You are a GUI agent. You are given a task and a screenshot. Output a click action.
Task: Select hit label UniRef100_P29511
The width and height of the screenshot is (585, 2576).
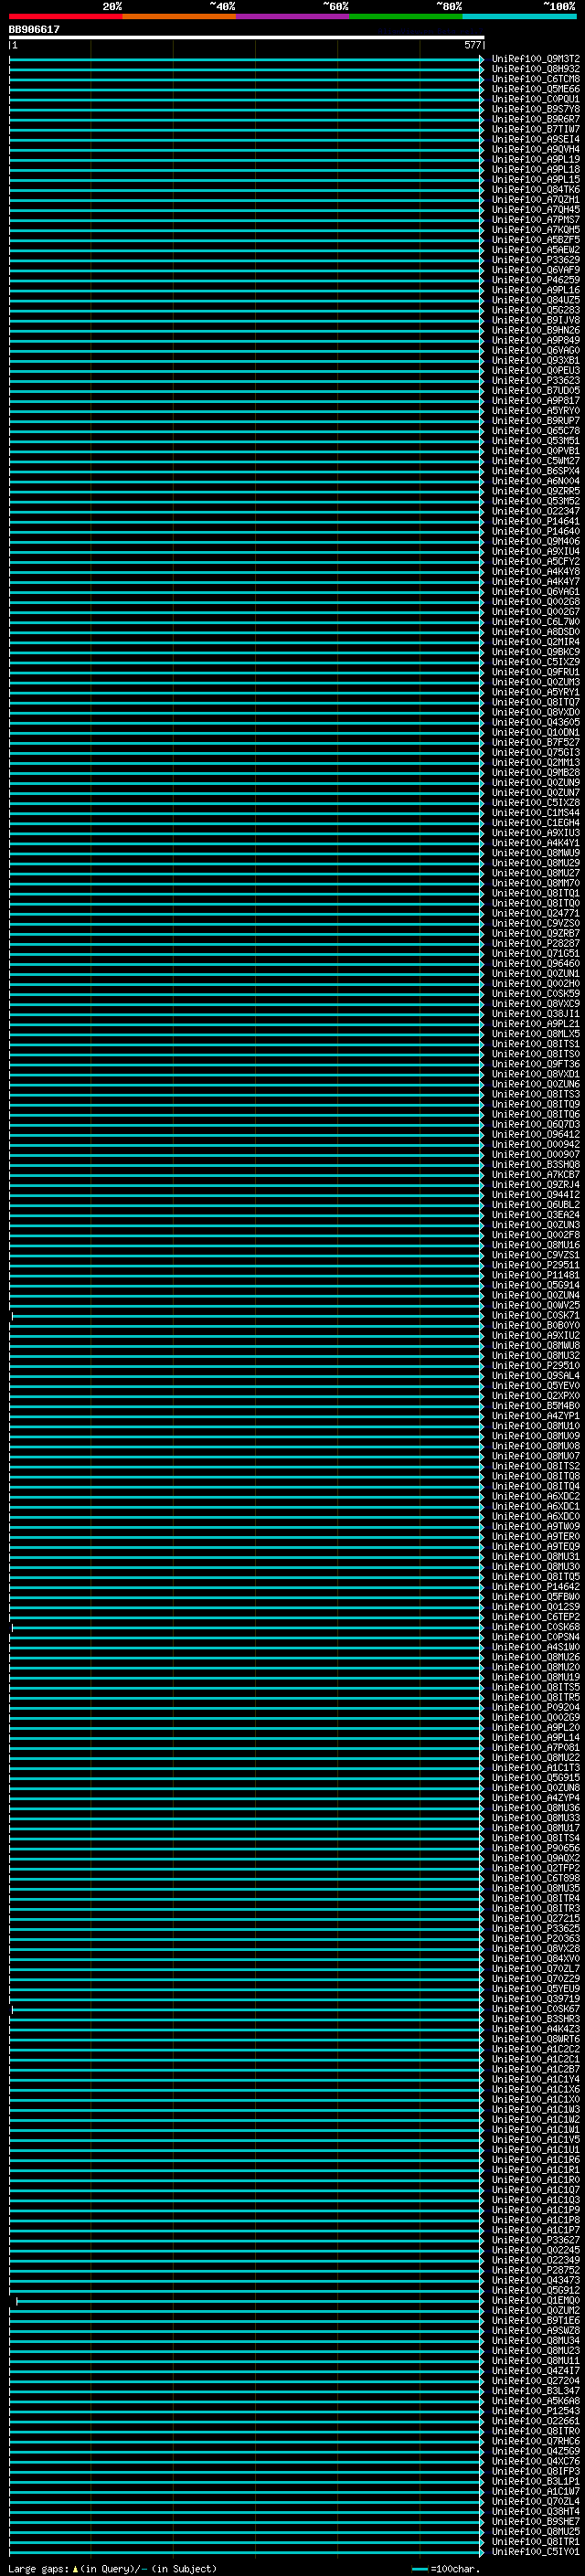click(x=535, y=1266)
